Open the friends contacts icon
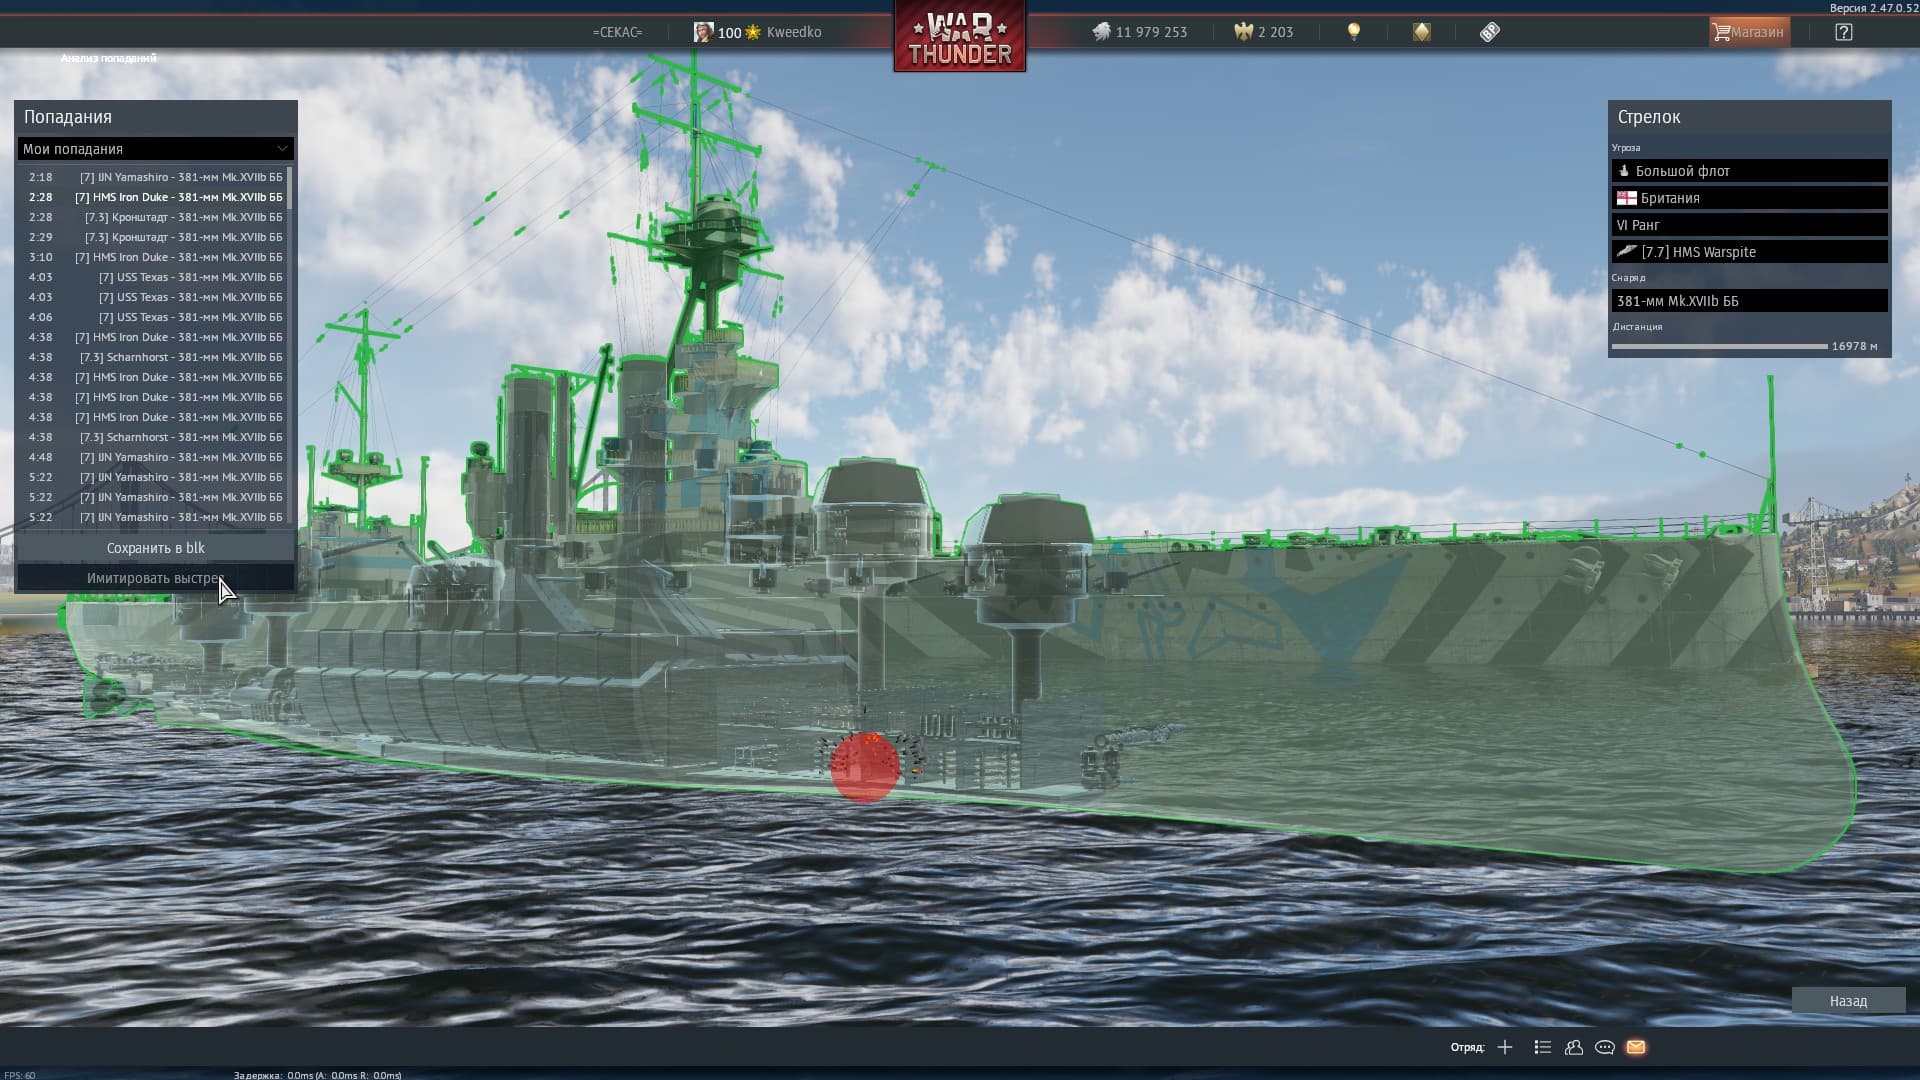The image size is (1920, 1080). [1574, 1047]
